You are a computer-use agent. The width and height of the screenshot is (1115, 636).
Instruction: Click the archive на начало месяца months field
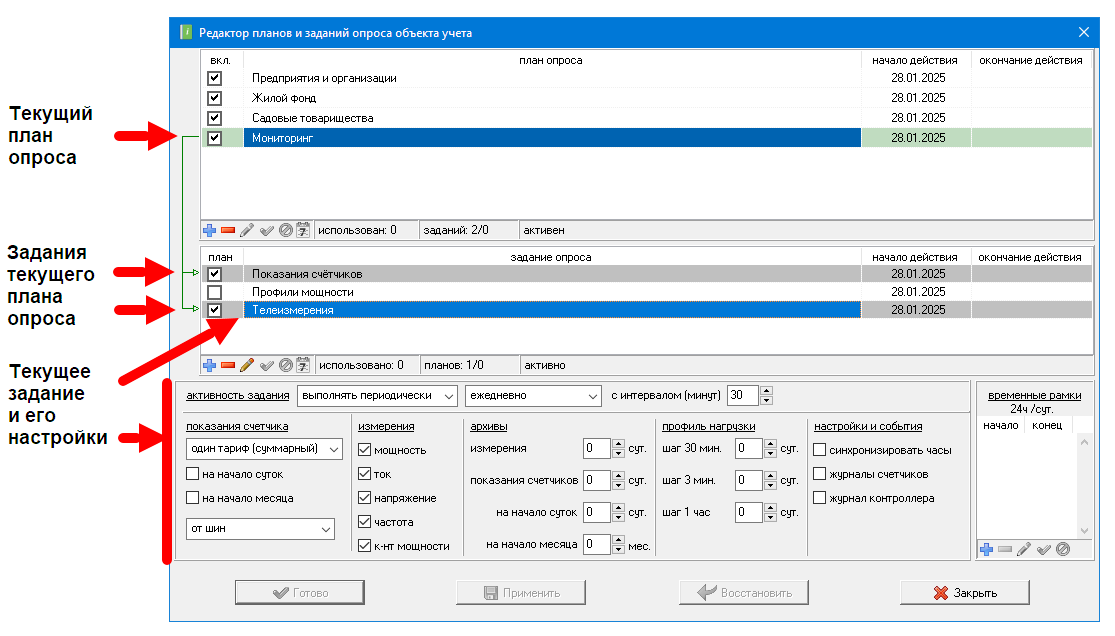pos(597,544)
